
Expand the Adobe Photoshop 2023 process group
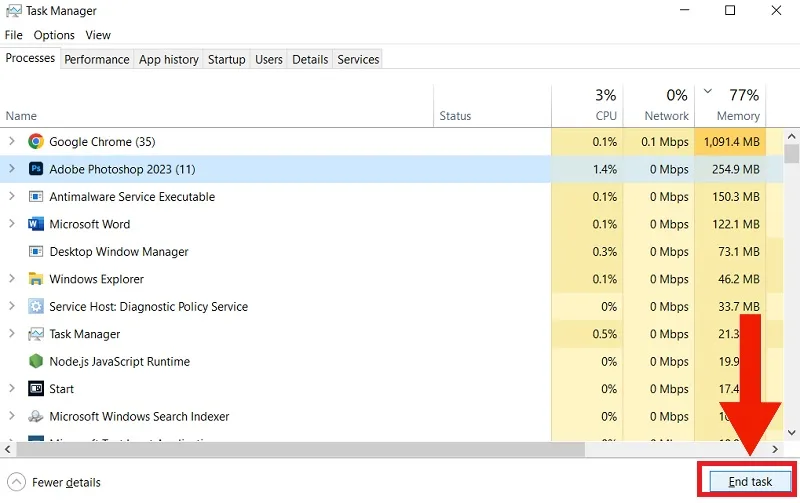point(12,169)
